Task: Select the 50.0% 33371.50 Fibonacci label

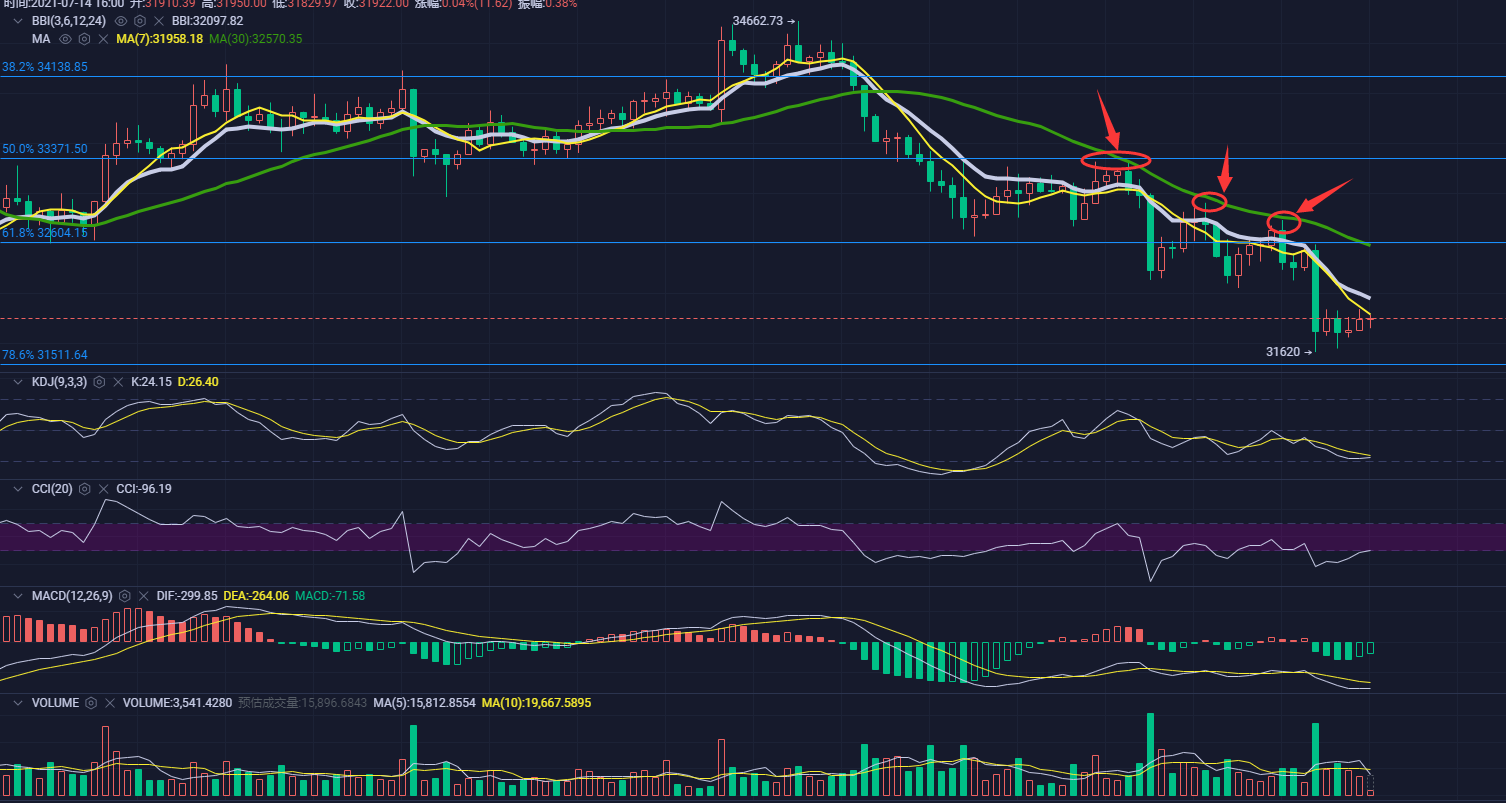Action: [x=45, y=149]
